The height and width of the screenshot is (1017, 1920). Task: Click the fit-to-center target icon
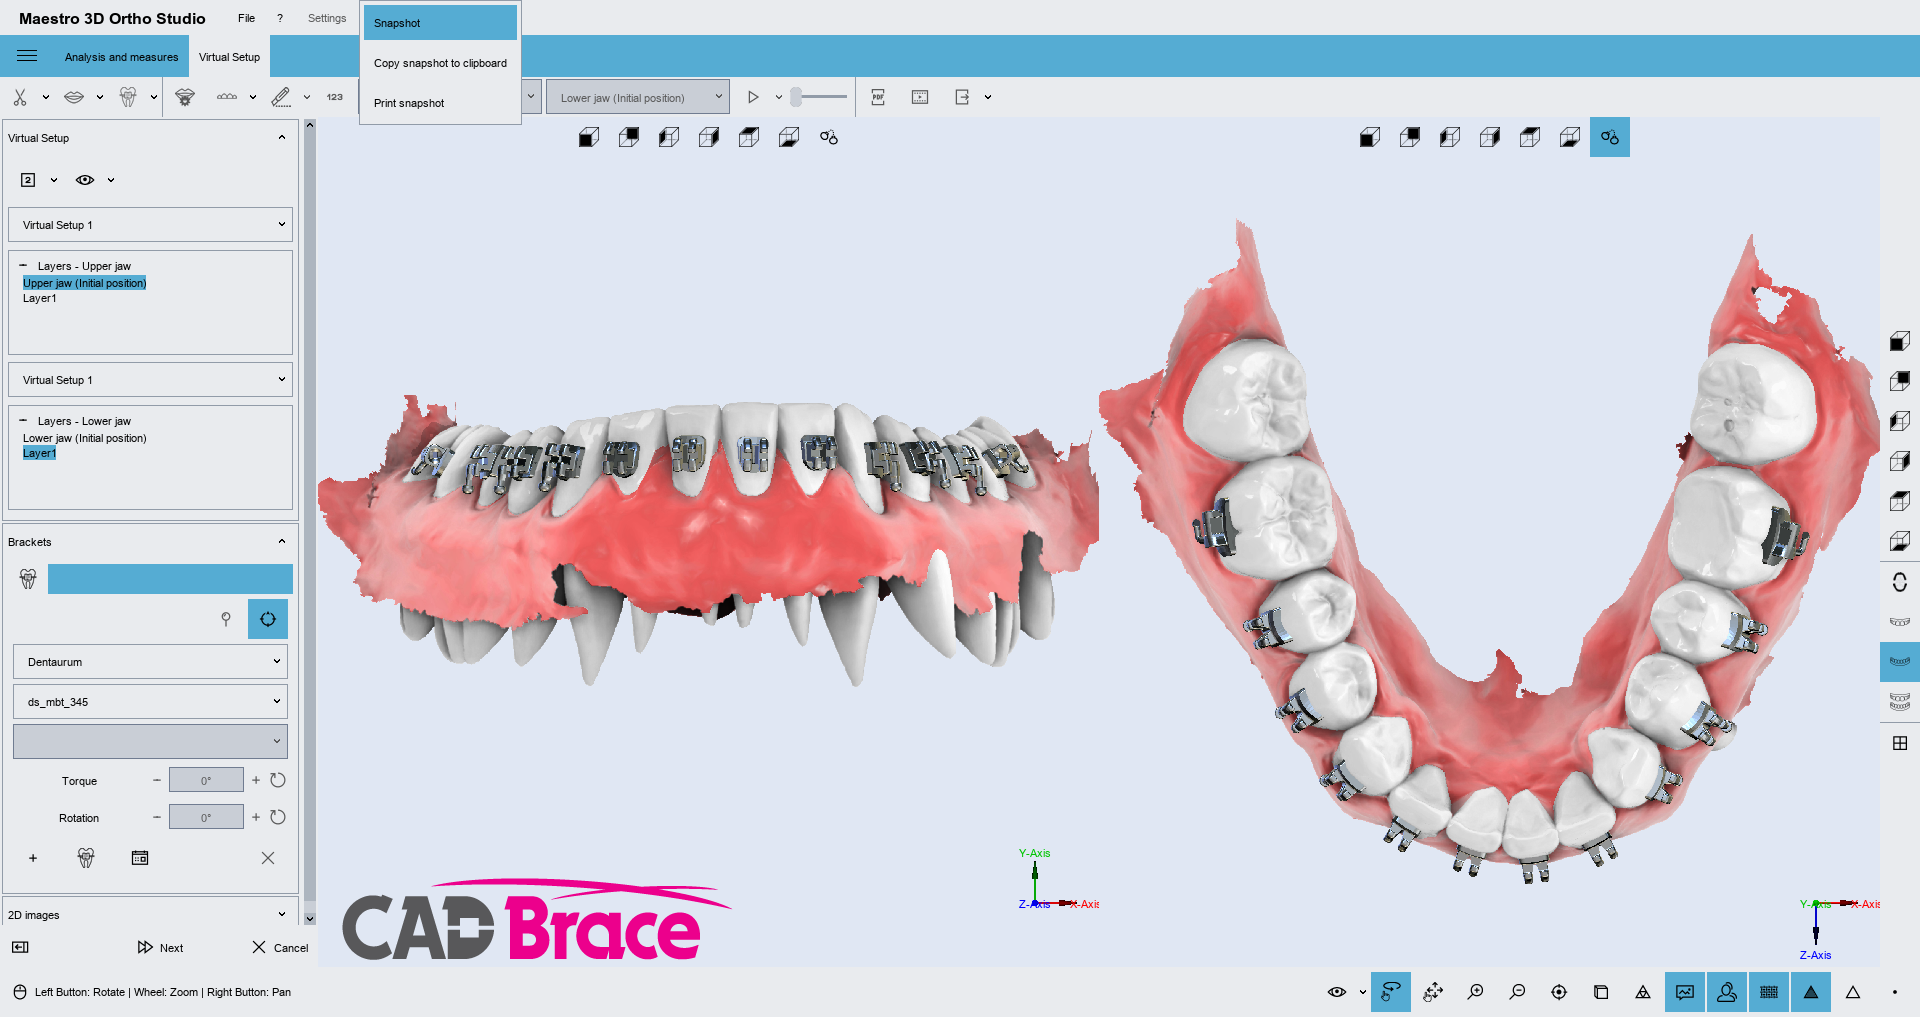coord(1559,992)
